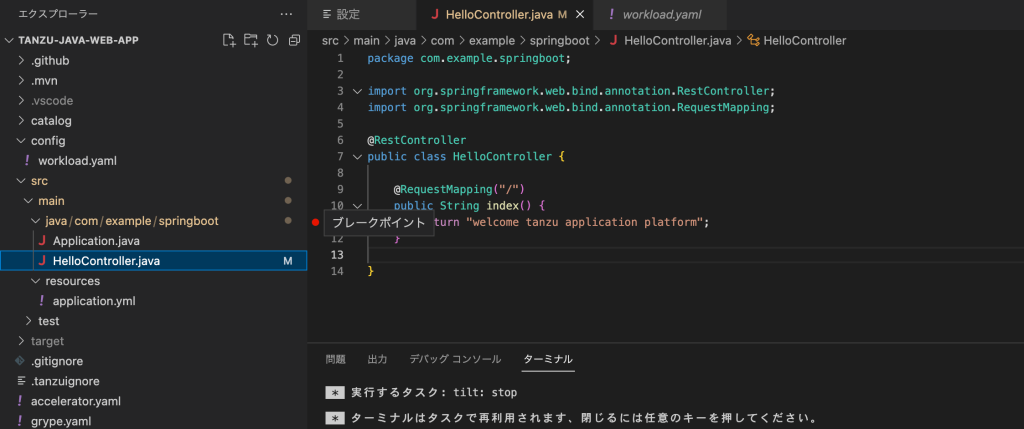Image resolution: width=1024 pixels, height=429 pixels.
Task: Fold the import block at line 3
Action: click(358, 91)
